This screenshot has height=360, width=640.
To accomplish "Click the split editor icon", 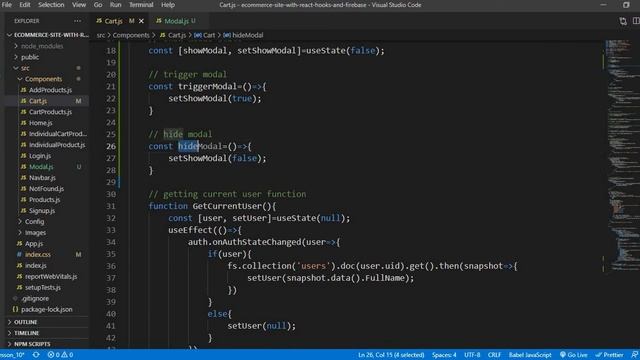I will coord(636,21).
